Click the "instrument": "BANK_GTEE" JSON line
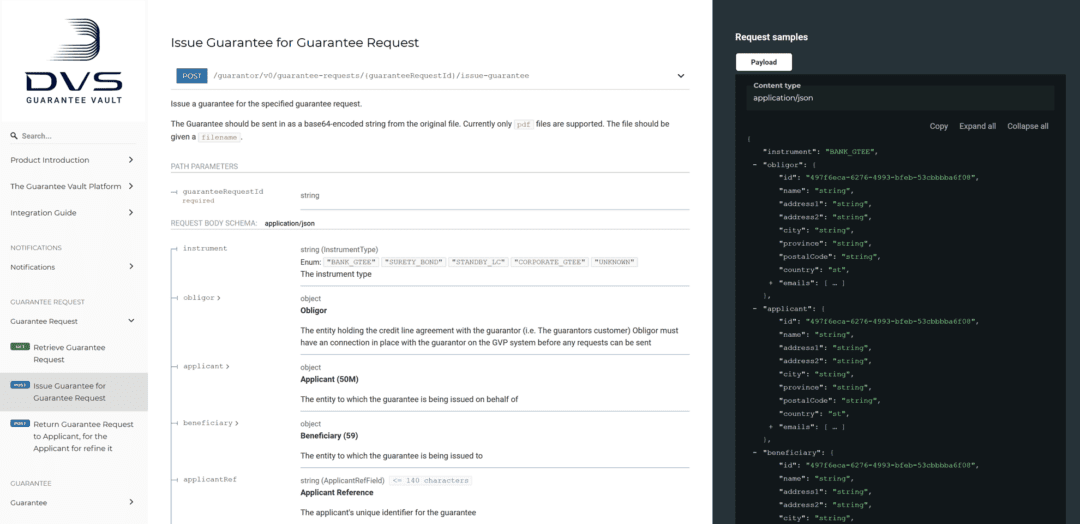Screen dimensions: 1080x524 (820, 151)
